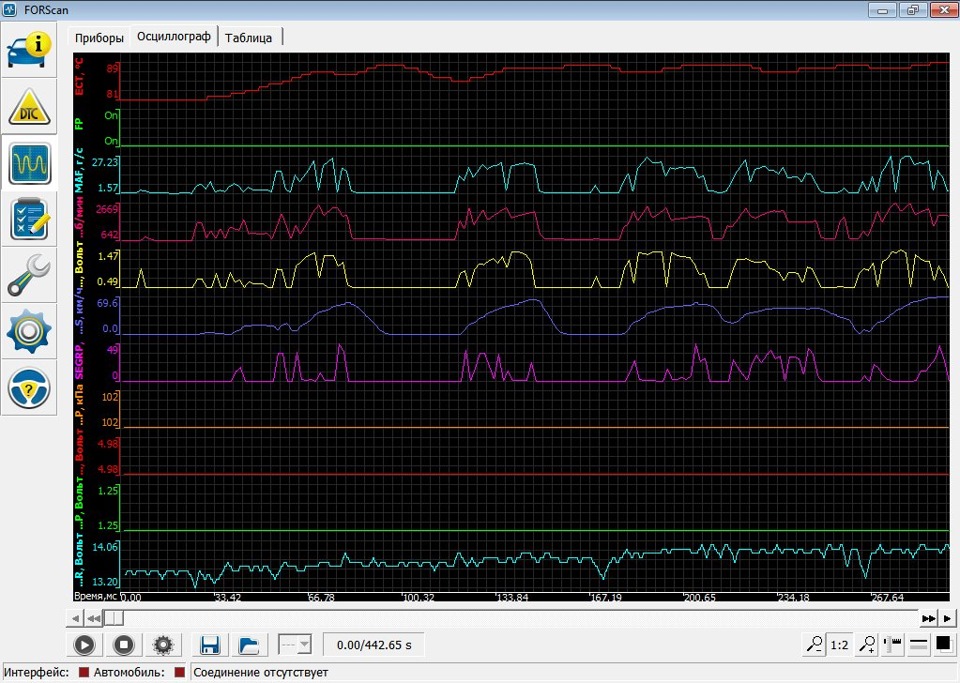Toggle the line thickness icon

click(x=918, y=644)
